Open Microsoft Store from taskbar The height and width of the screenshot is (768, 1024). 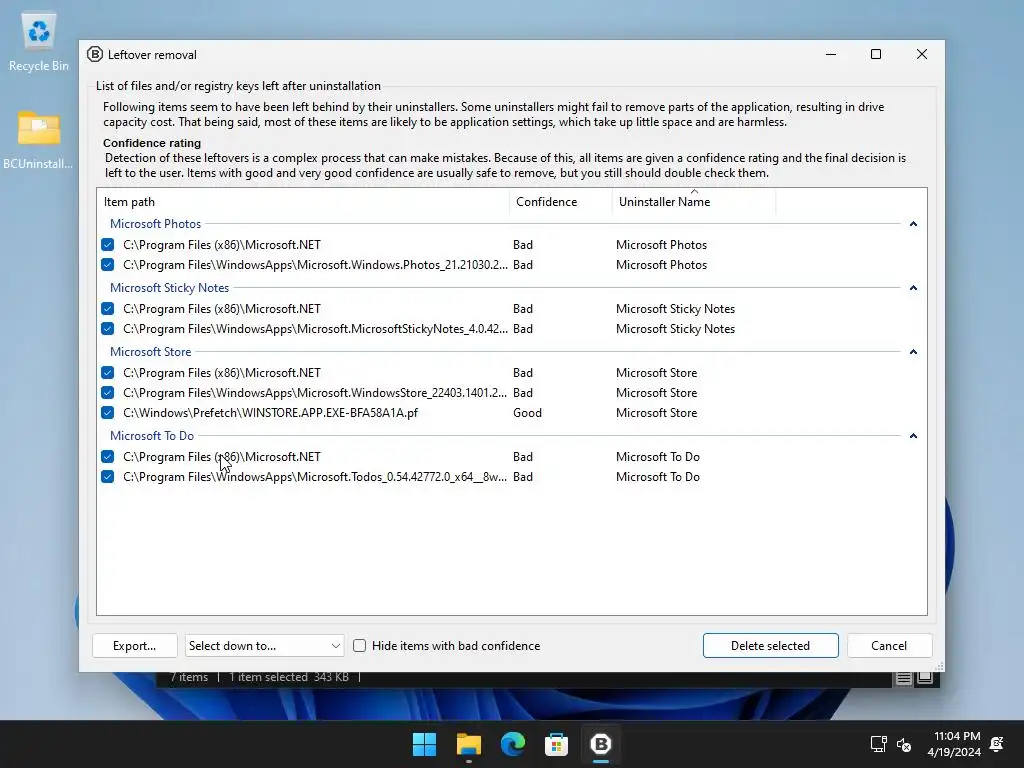pos(556,744)
